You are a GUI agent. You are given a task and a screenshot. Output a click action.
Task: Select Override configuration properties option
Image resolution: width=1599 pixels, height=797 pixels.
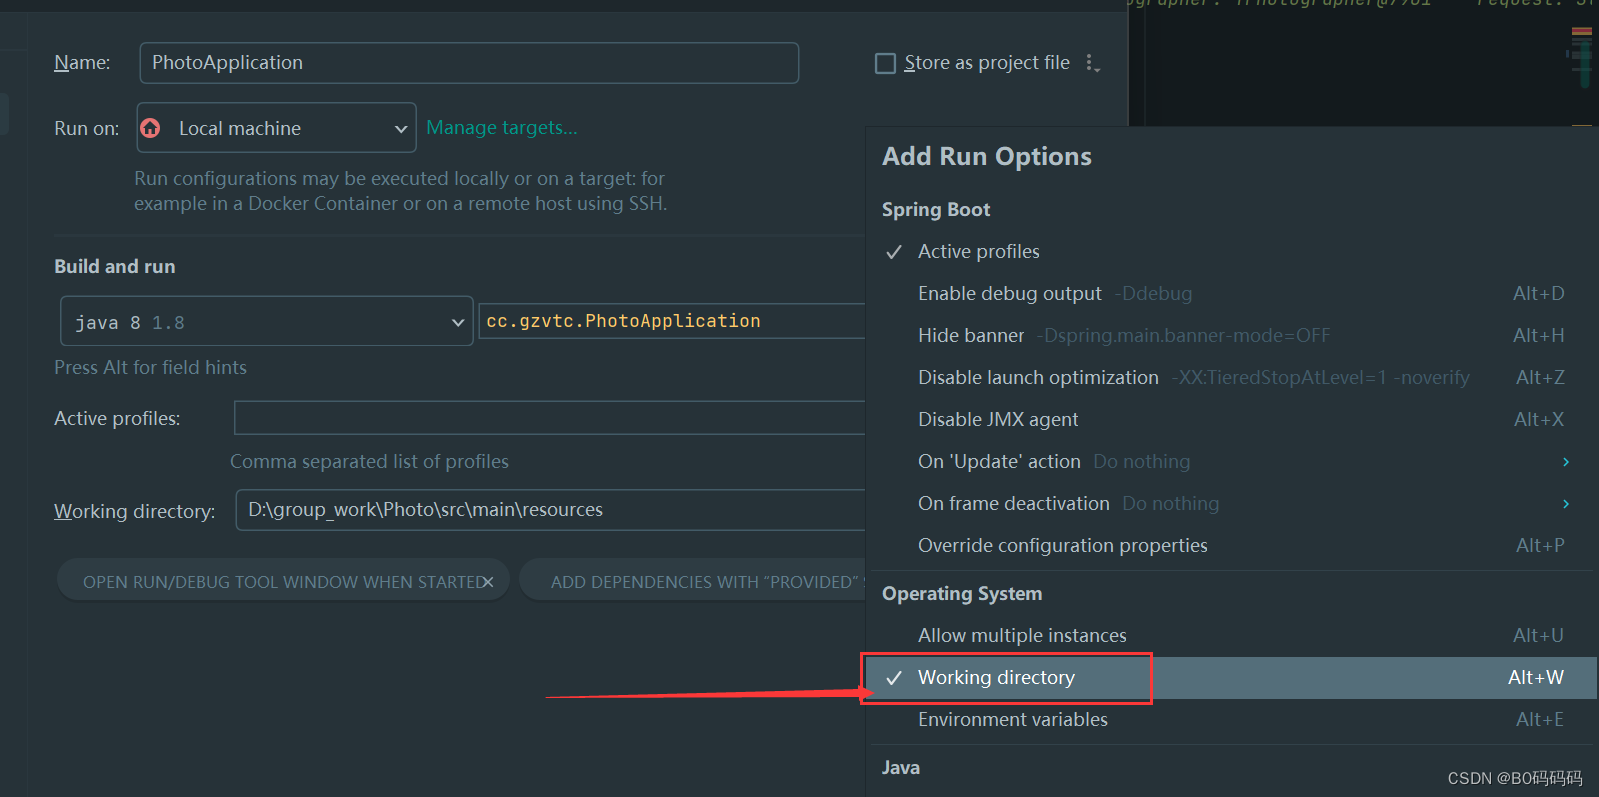[1231, 546]
